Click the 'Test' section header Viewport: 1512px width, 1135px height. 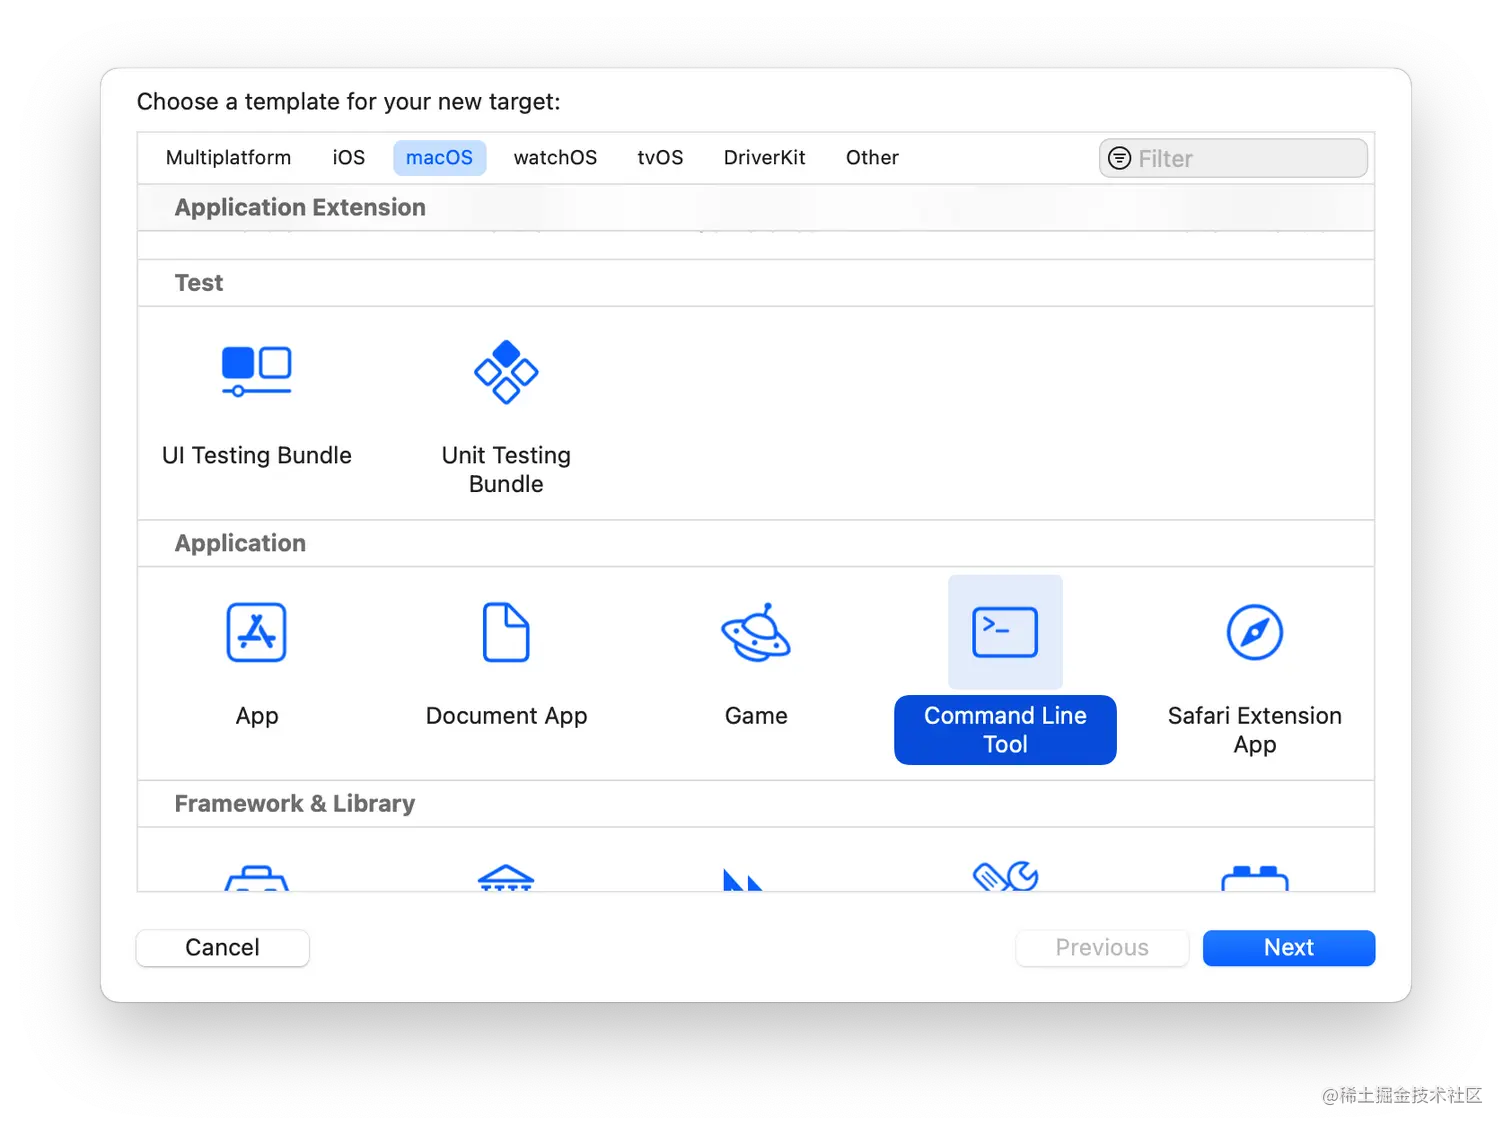(x=199, y=283)
